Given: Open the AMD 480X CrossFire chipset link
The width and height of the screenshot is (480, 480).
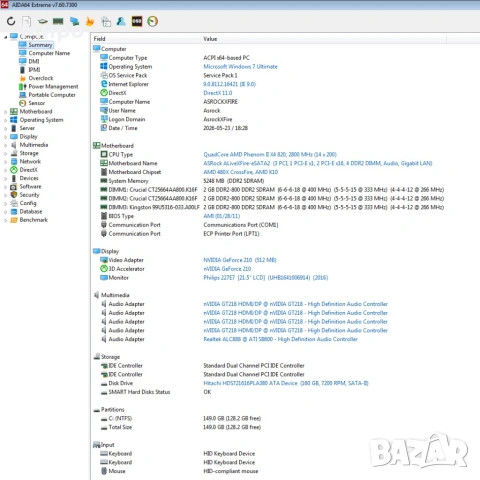Looking at the screenshot, I should 241,172.
